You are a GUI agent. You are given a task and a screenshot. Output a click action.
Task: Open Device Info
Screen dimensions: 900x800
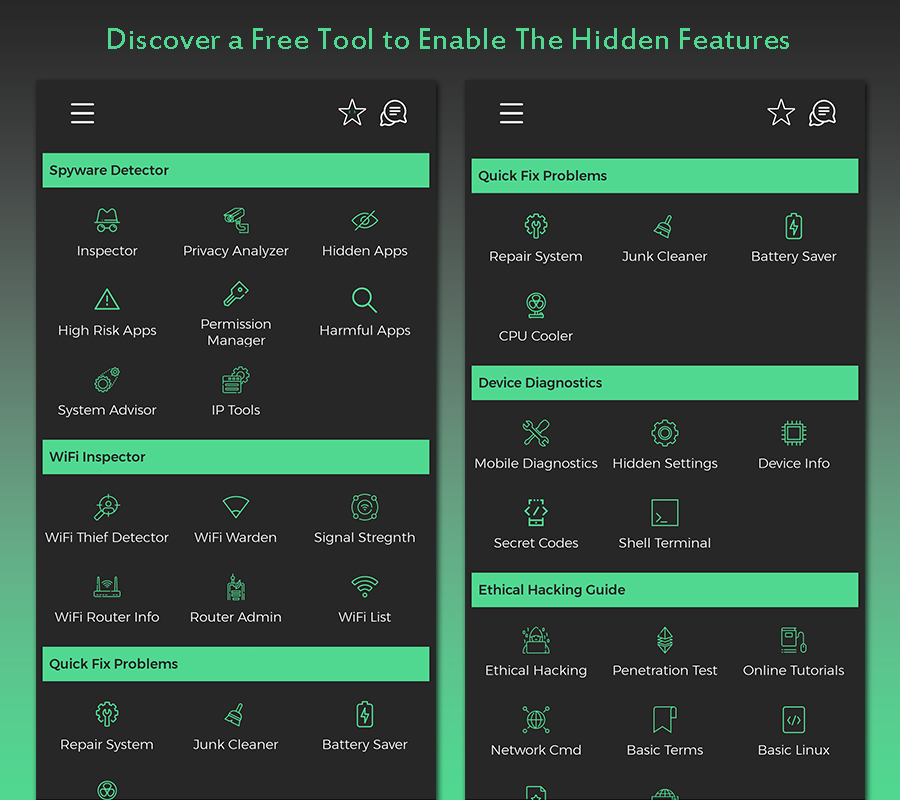(x=794, y=445)
